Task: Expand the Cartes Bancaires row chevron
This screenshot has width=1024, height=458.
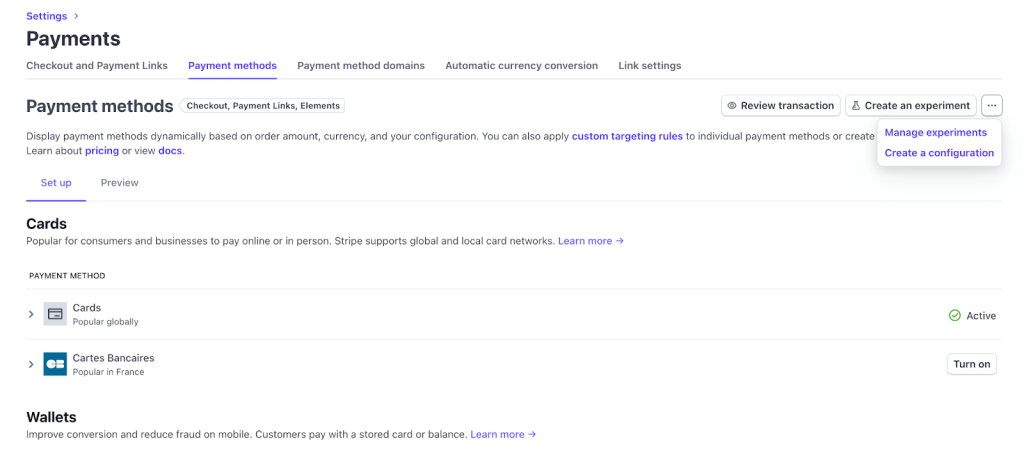Action: pos(31,364)
